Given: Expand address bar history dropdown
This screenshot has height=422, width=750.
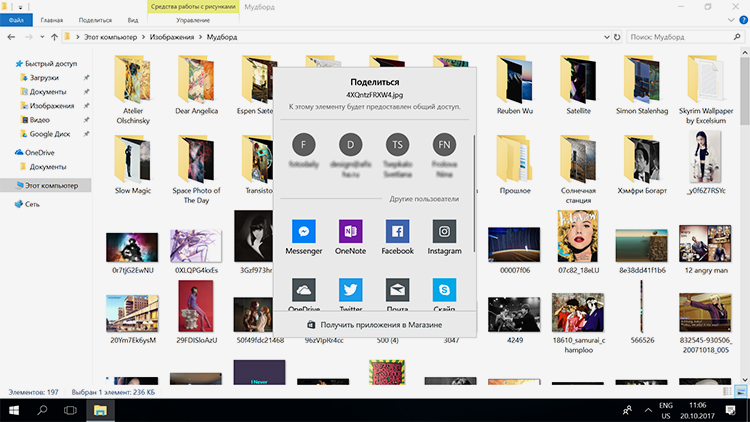Looking at the screenshot, I should 607,37.
